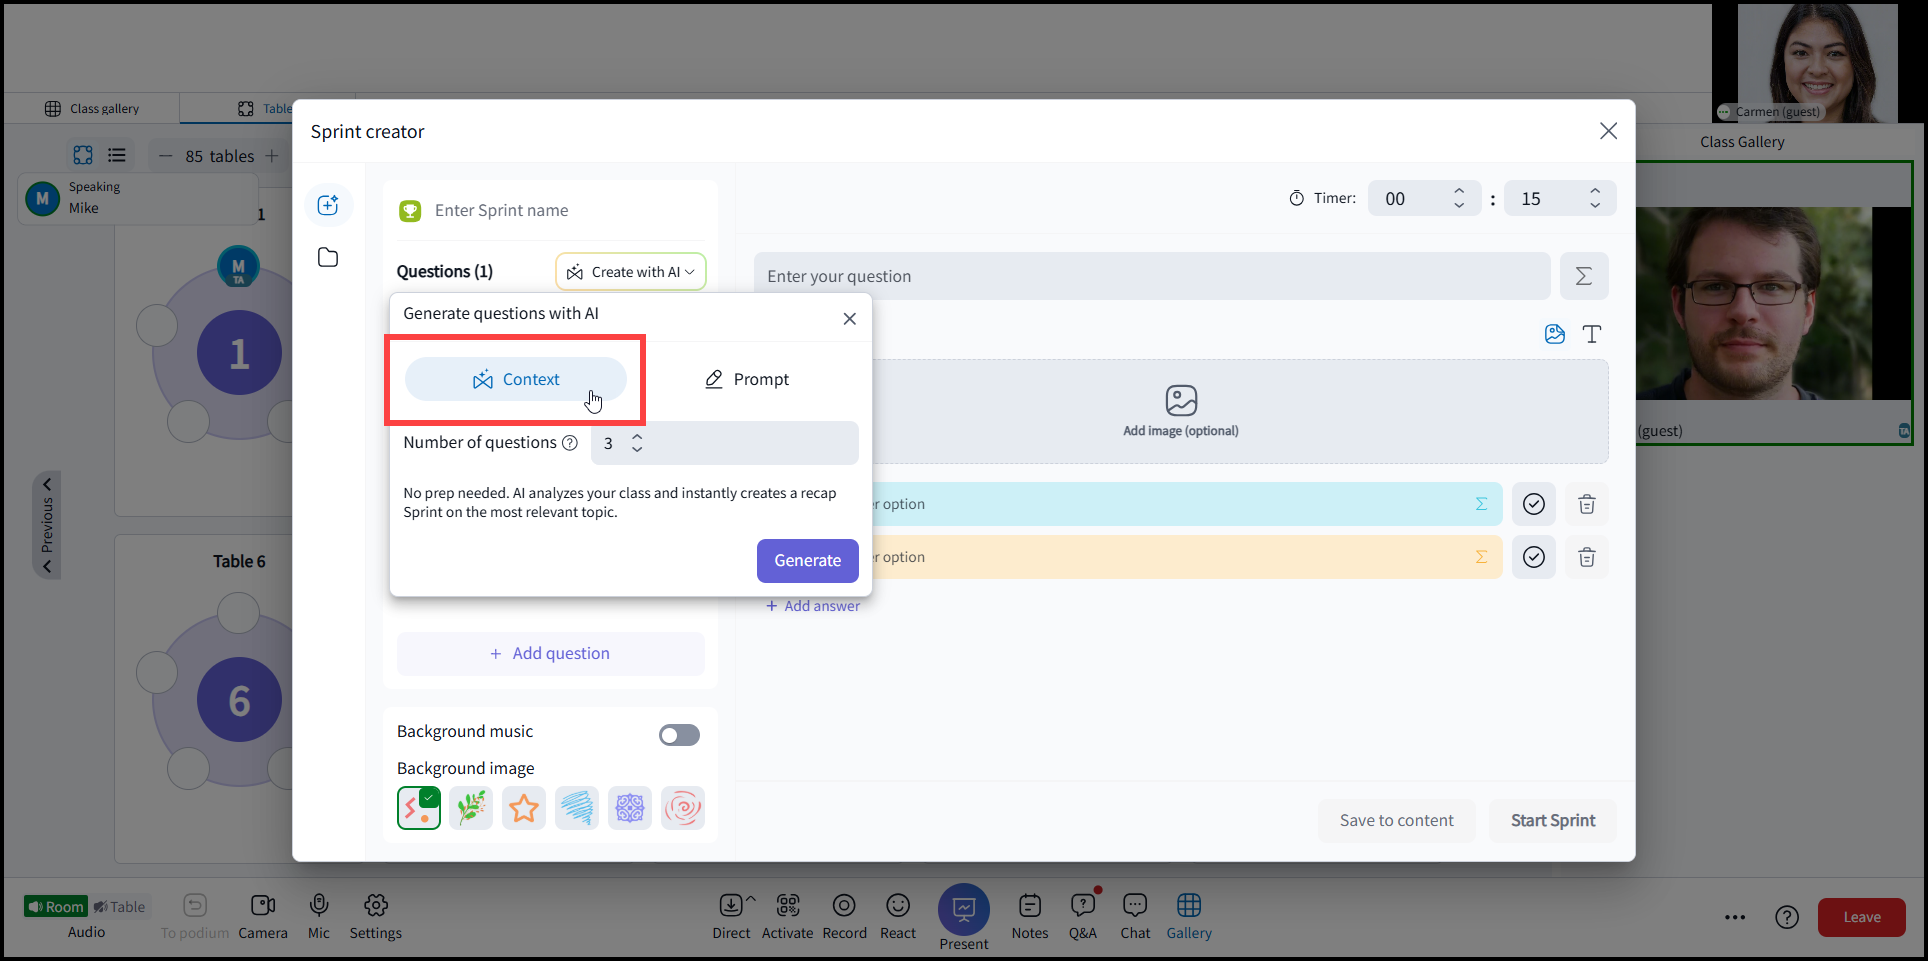Click the Generate button

pyautogui.click(x=808, y=561)
